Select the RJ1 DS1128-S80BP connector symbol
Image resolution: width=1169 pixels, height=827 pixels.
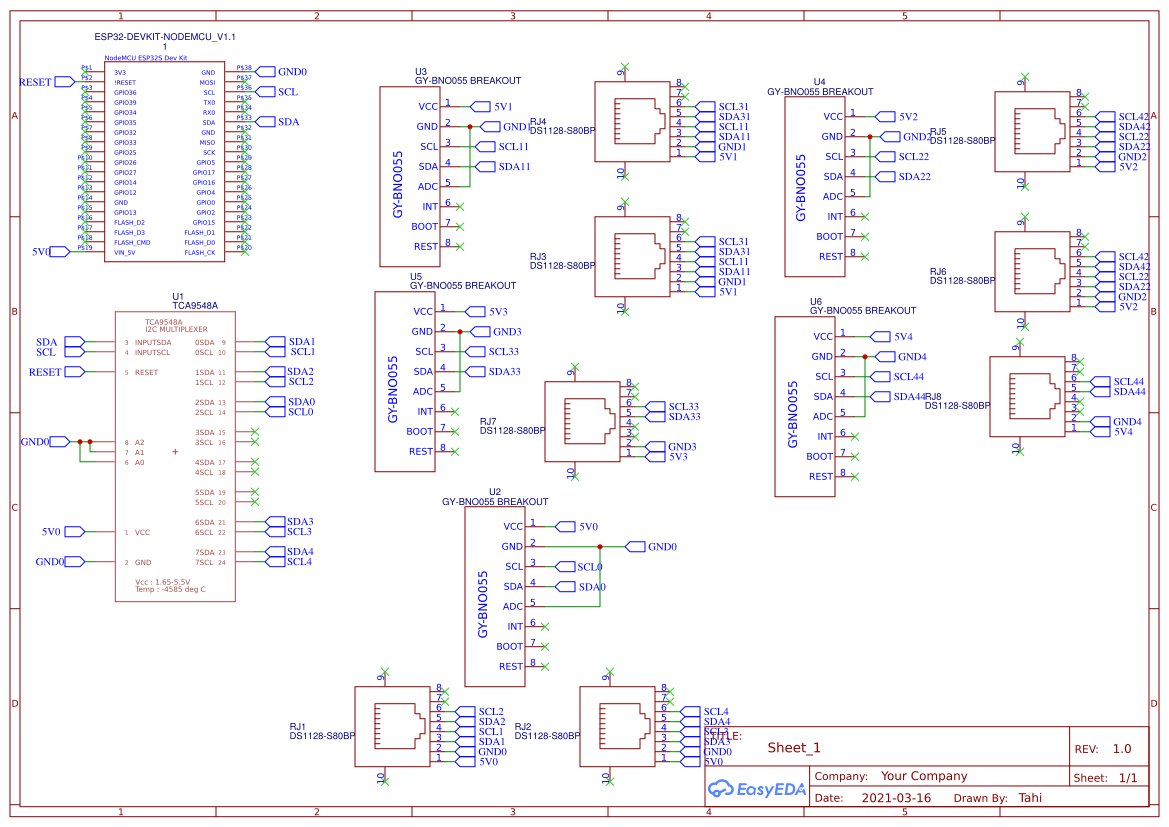point(393,725)
